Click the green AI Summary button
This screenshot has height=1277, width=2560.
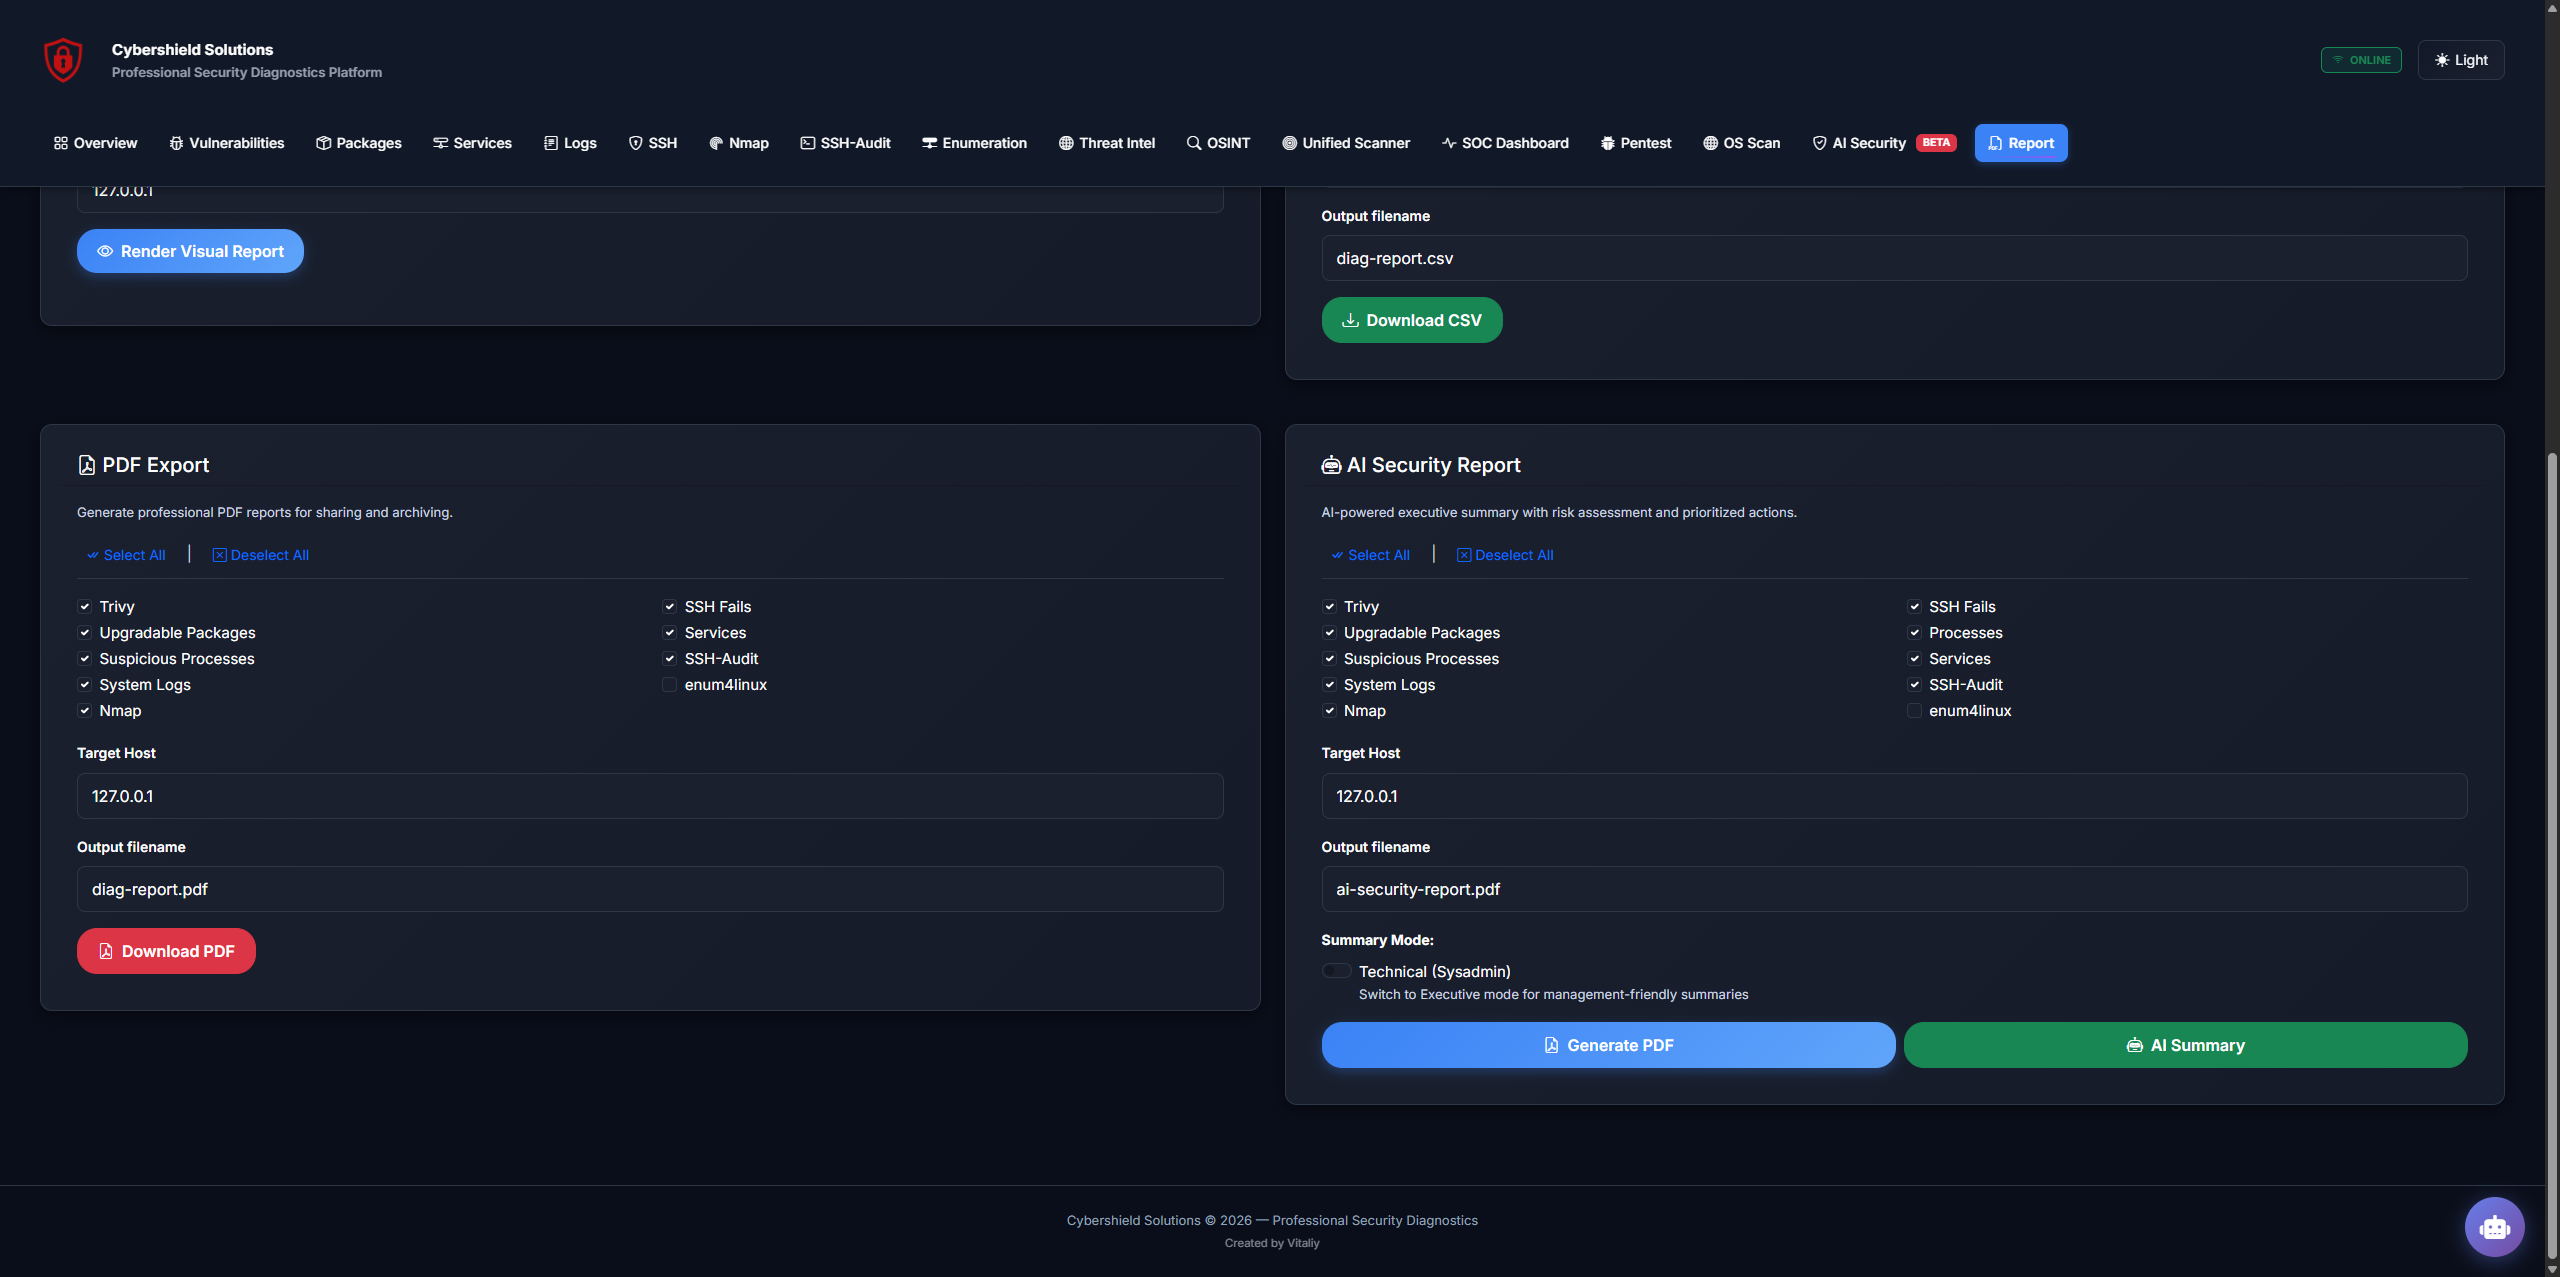click(x=2185, y=1045)
